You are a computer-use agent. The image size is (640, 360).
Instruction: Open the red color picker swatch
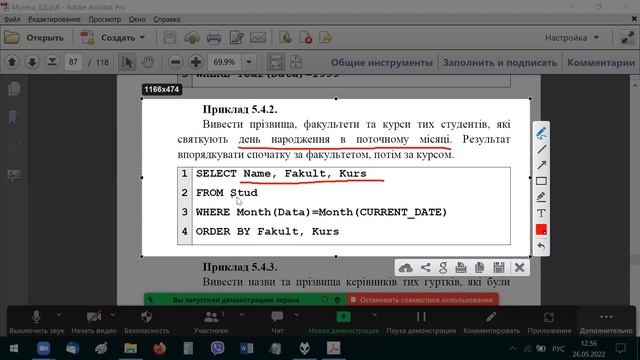click(x=541, y=229)
